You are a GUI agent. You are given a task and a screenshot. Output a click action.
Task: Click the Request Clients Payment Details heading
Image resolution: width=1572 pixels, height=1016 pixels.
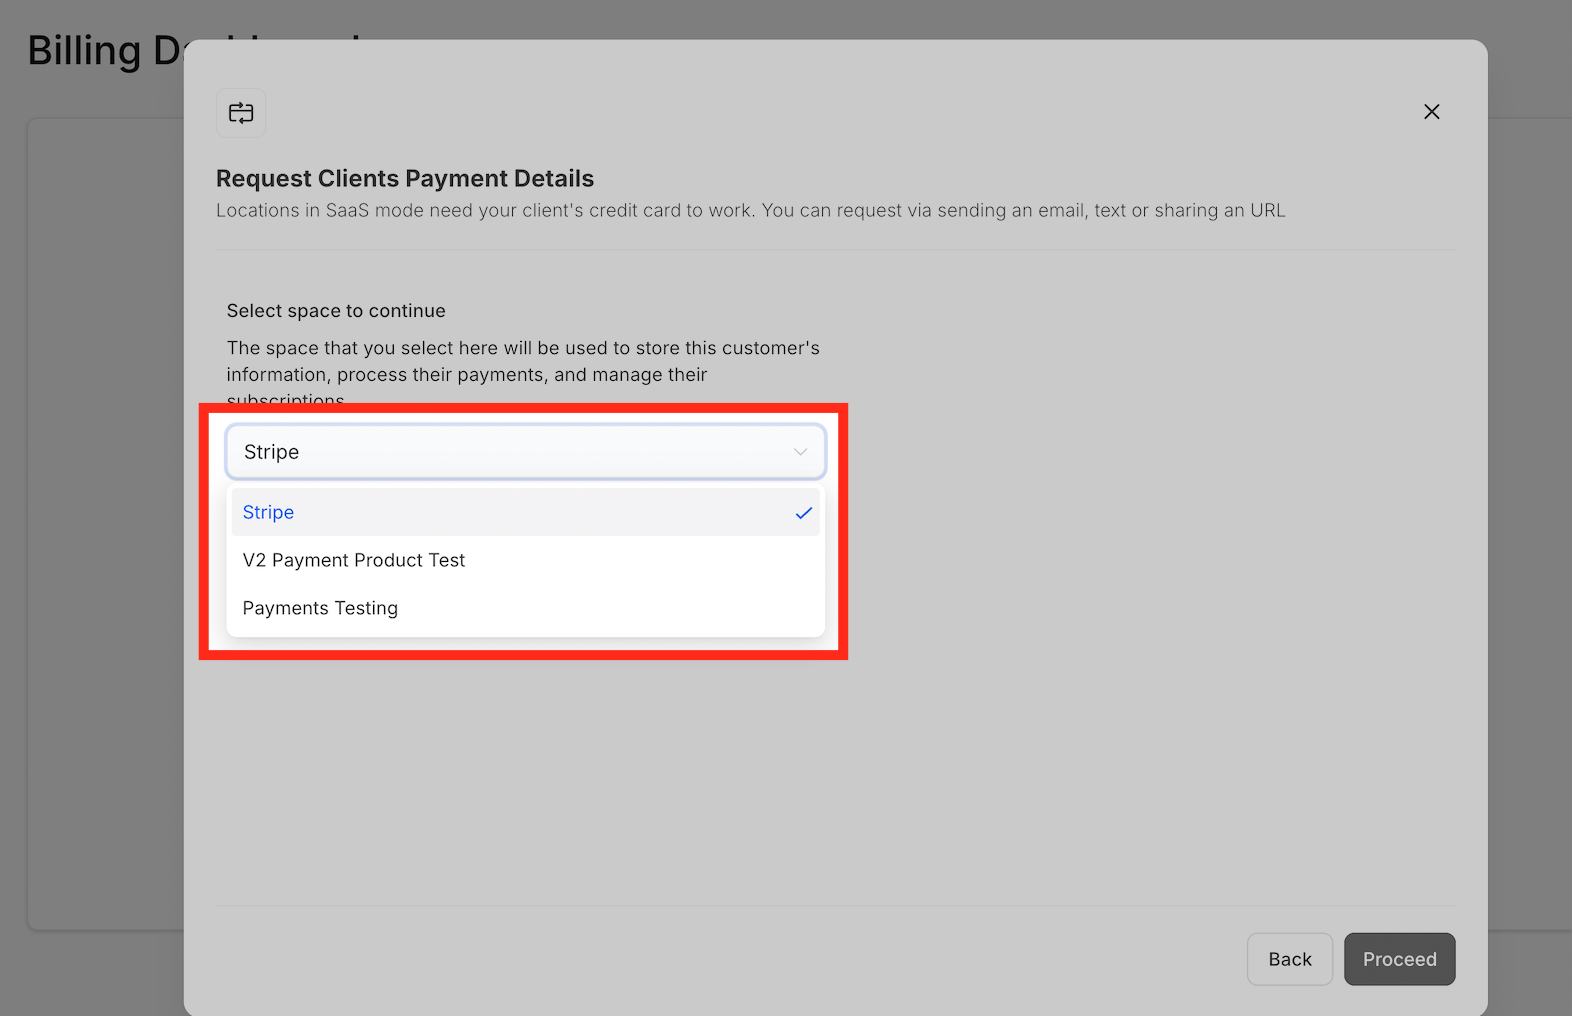pyautogui.click(x=405, y=178)
